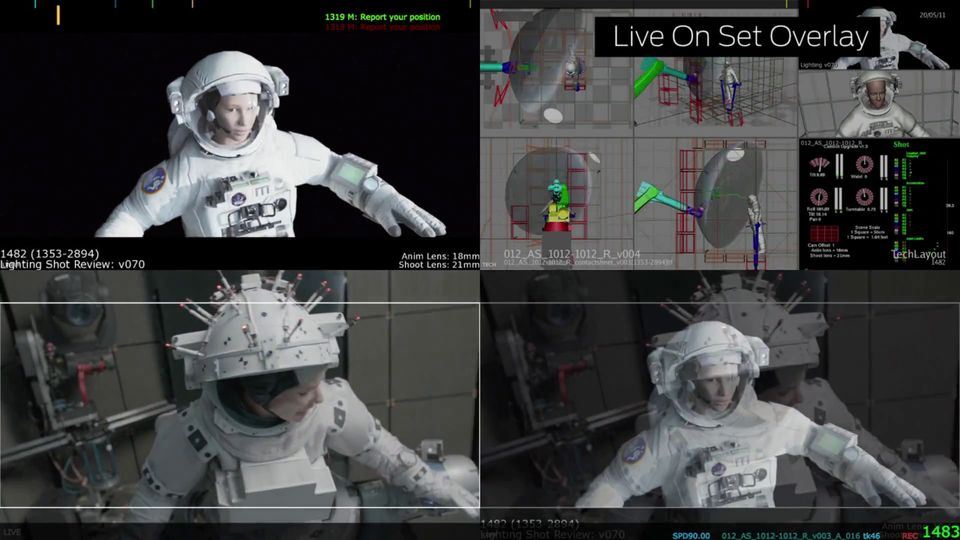Click the Roll rotation dial
The image size is (960, 540).
click(821, 198)
